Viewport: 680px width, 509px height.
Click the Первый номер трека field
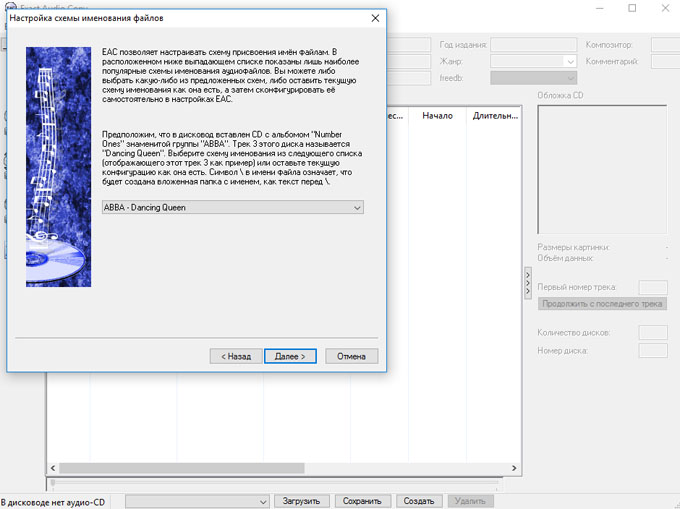point(652,287)
